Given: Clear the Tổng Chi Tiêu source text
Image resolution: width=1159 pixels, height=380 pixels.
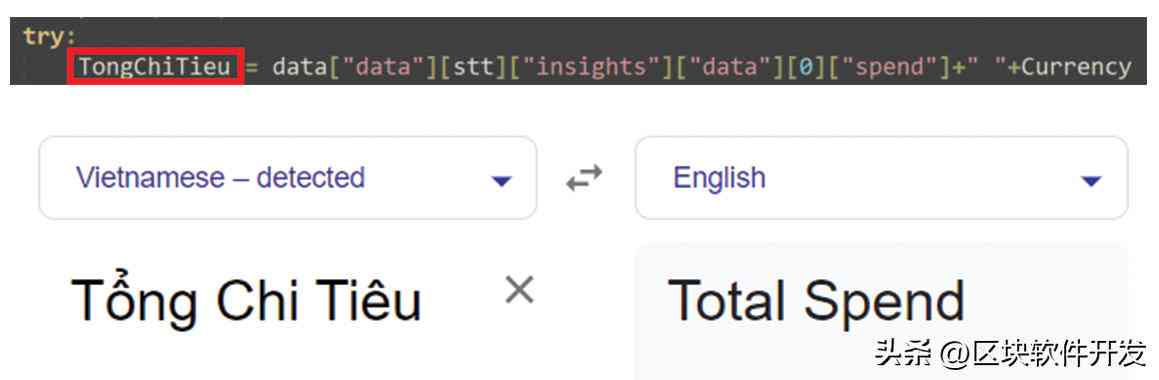Looking at the screenshot, I should click(519, 290).
